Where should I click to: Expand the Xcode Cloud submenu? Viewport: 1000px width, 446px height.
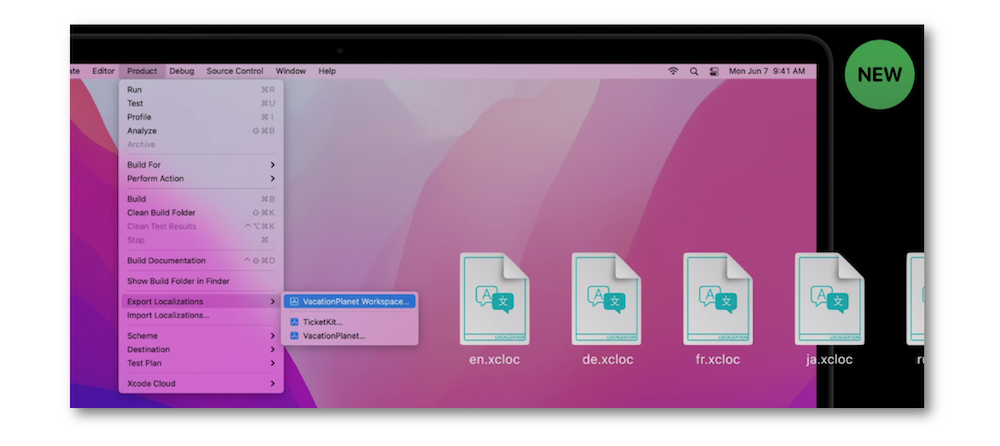[201, 383]
